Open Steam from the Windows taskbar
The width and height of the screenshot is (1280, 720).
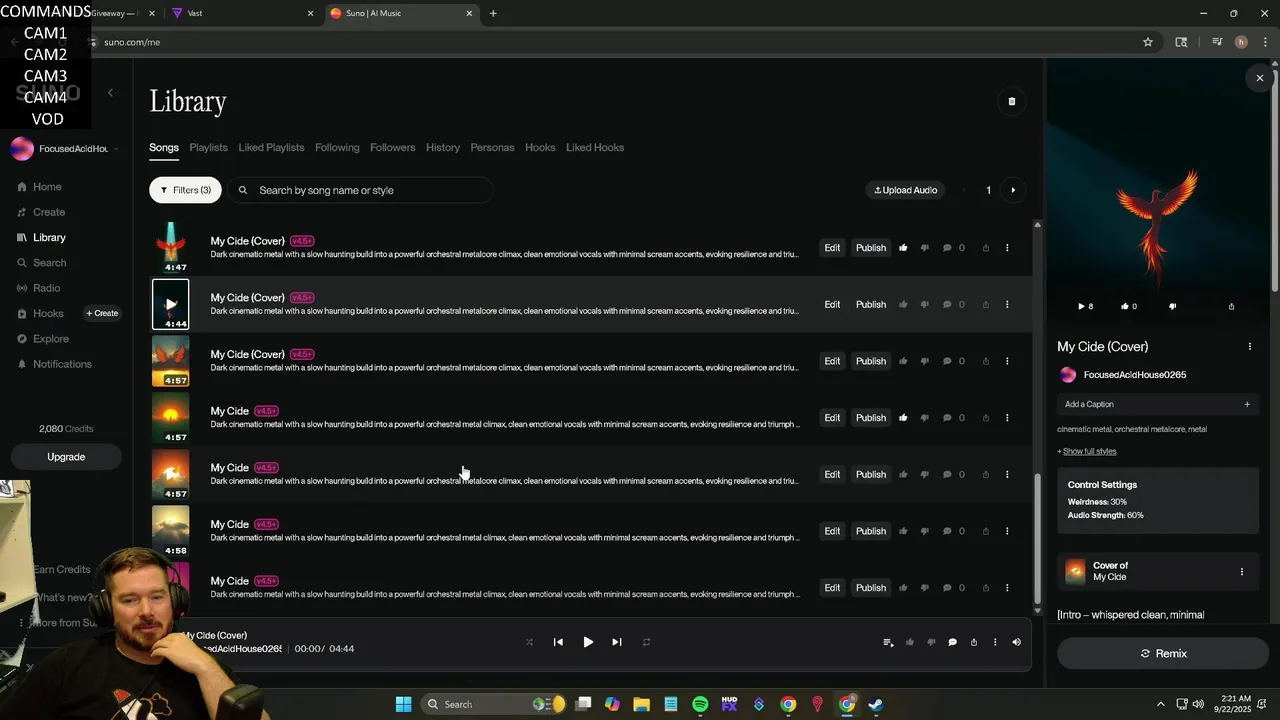875,704
